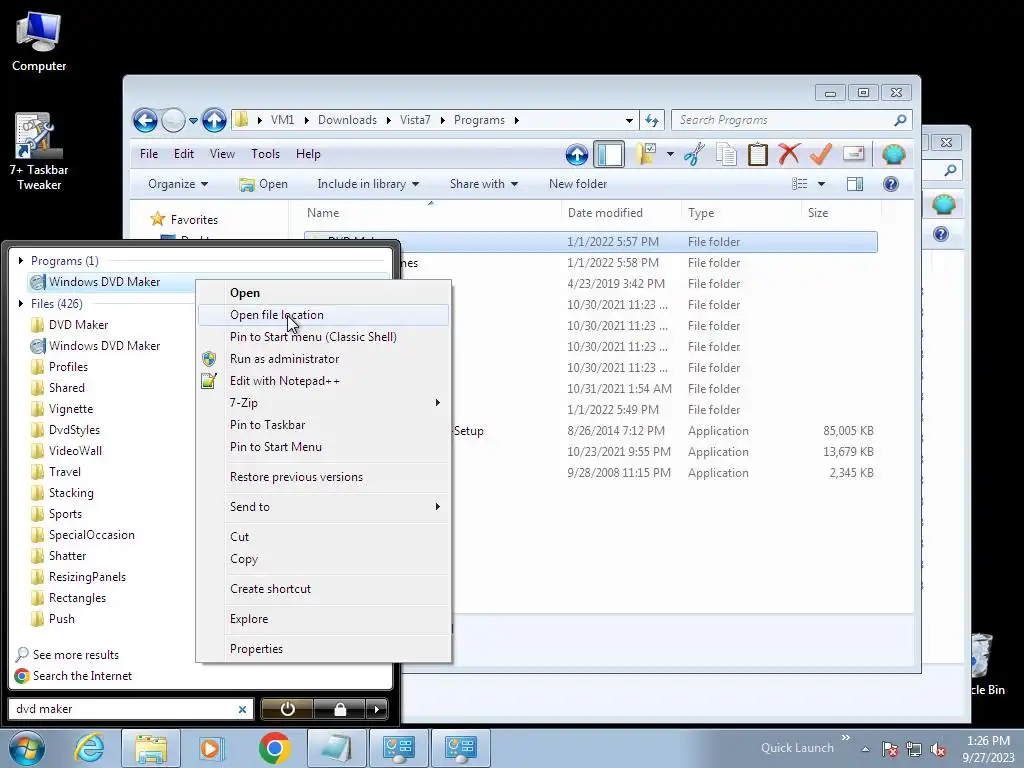Click the Email envelope toolbar icon
Image resolution: width=1024 pixels, height=768 pixels.
[854, 154]
